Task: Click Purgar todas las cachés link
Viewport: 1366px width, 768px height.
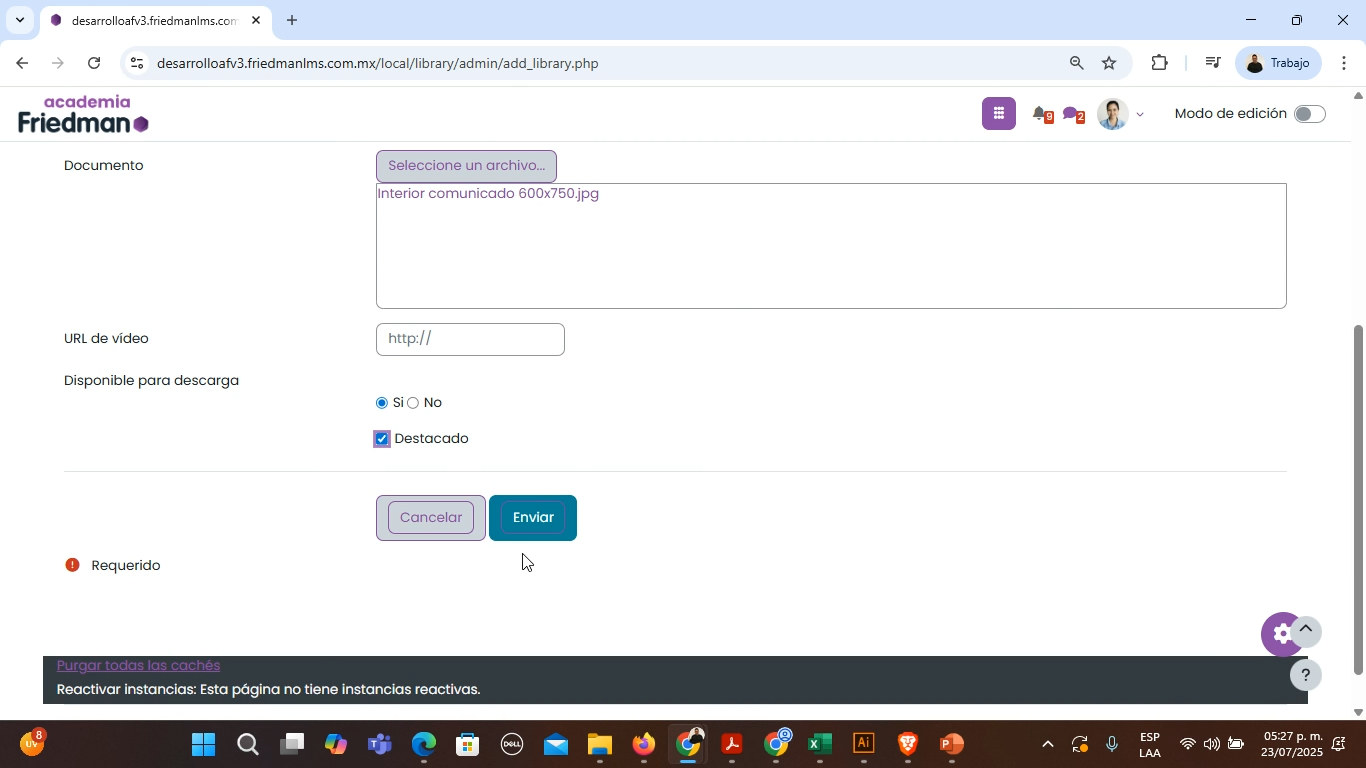Action: 138,666
